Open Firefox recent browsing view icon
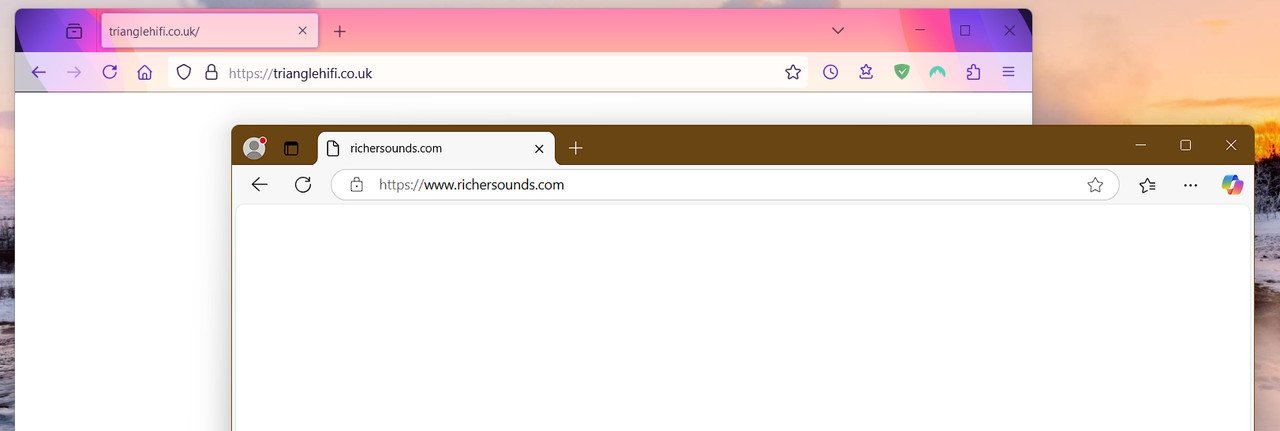 coord(74,31)
